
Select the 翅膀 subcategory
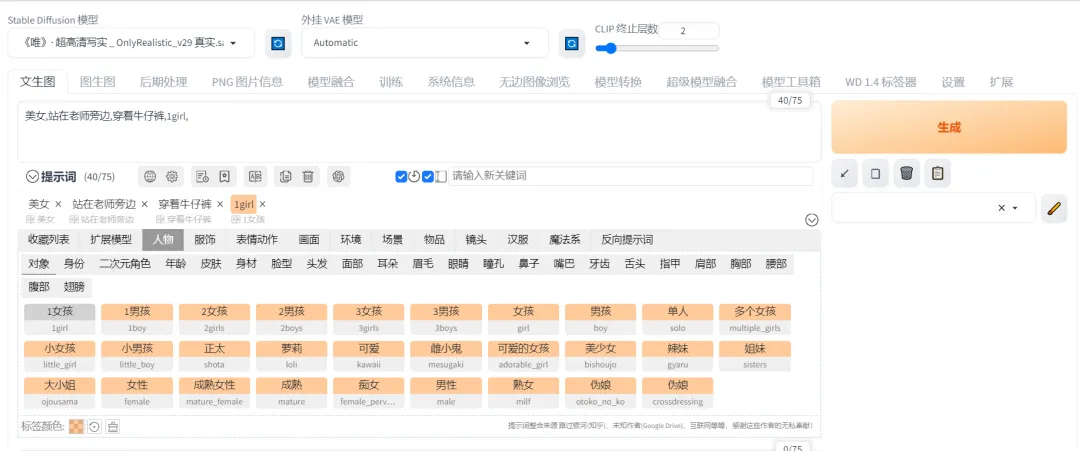pos(74,288)
